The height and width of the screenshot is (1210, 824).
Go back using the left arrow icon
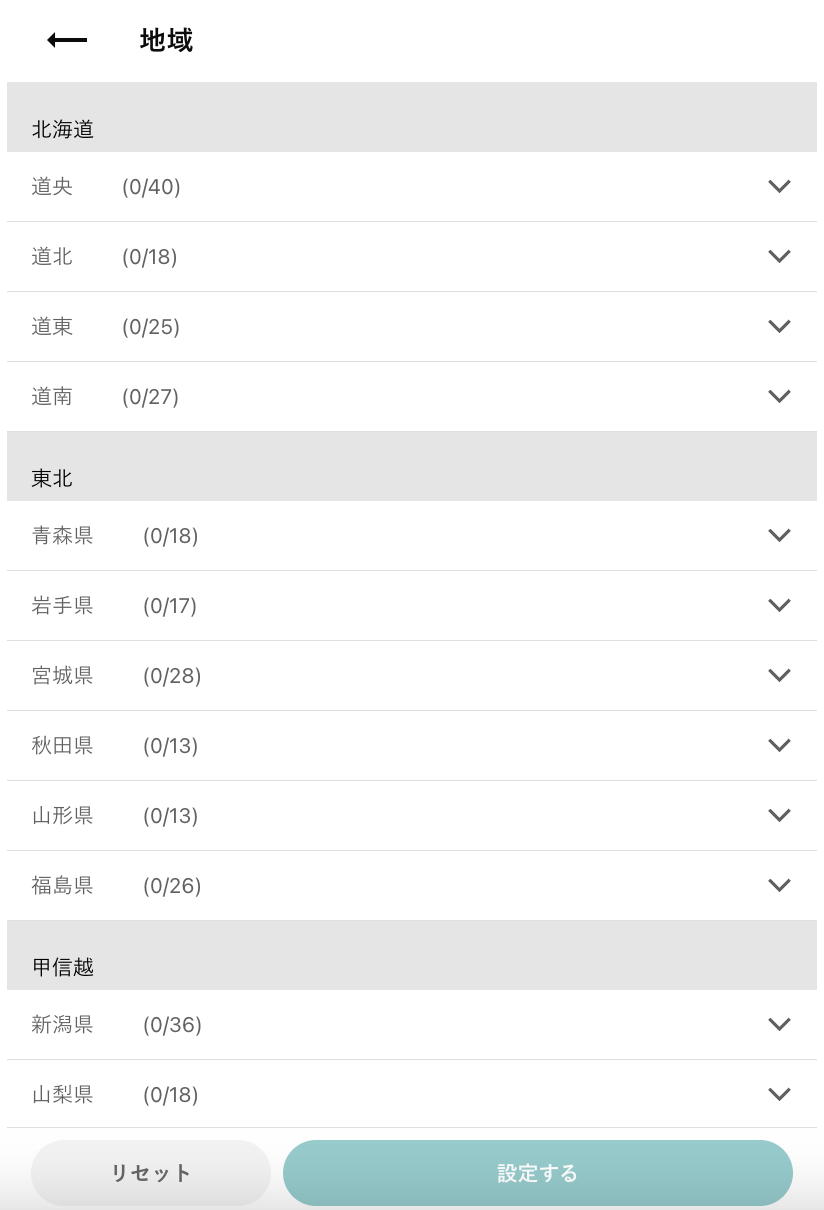67,40
